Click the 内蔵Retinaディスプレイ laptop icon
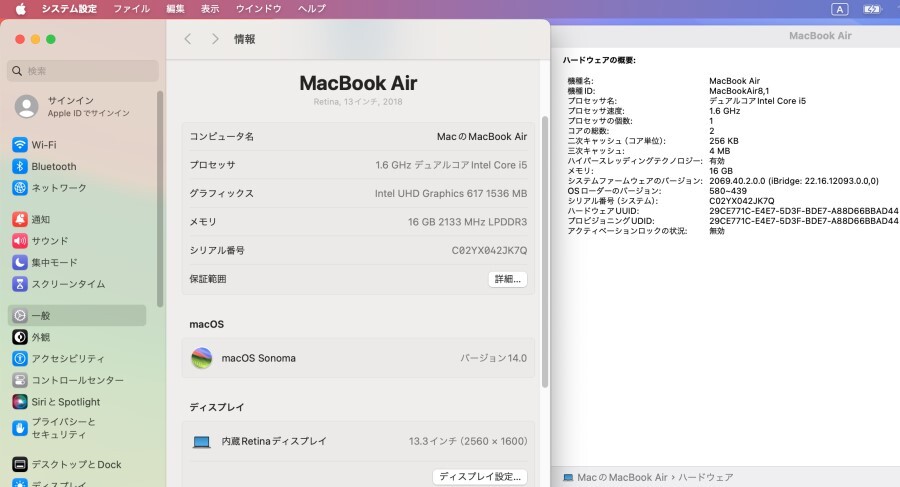The width and height of the screenshot is (900, 487). coord(201,442)
